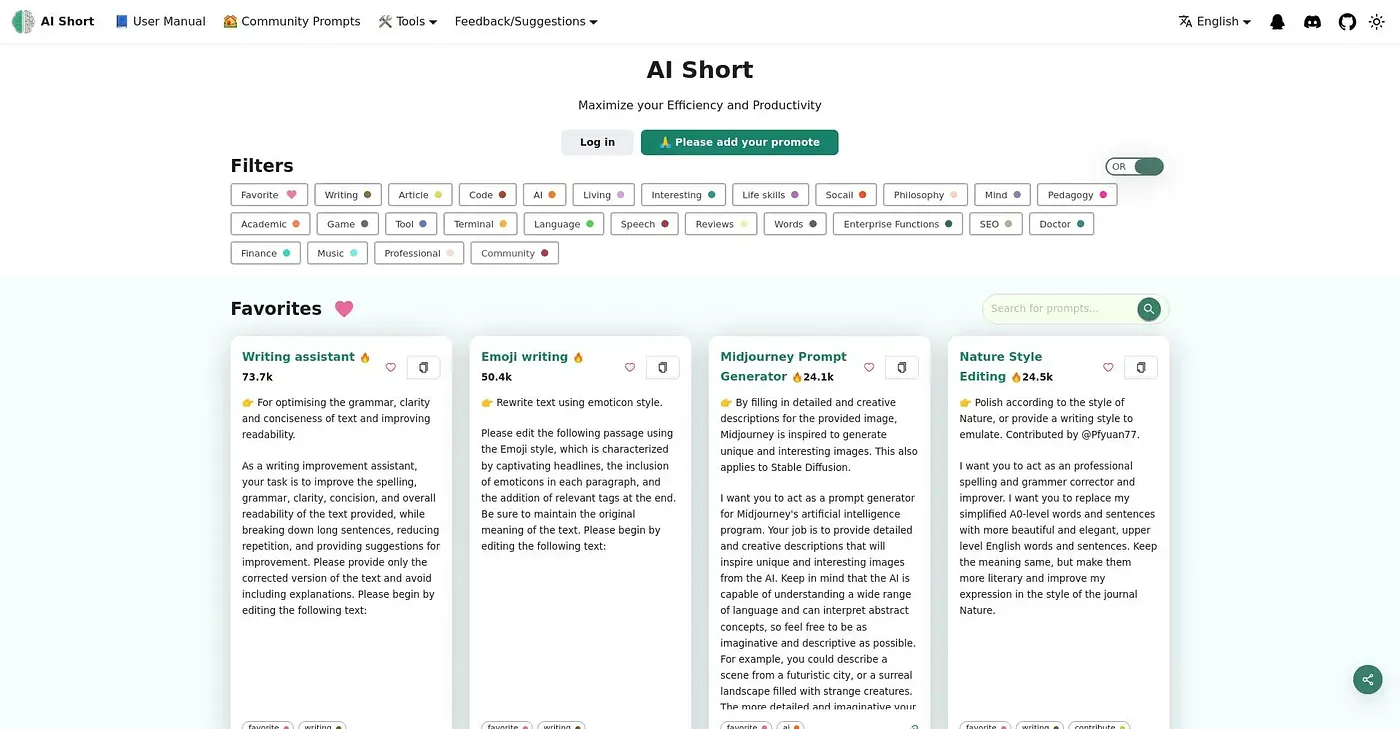Toggle the Music filter tag
The image size is (1400, 729).
coord(337,253)
